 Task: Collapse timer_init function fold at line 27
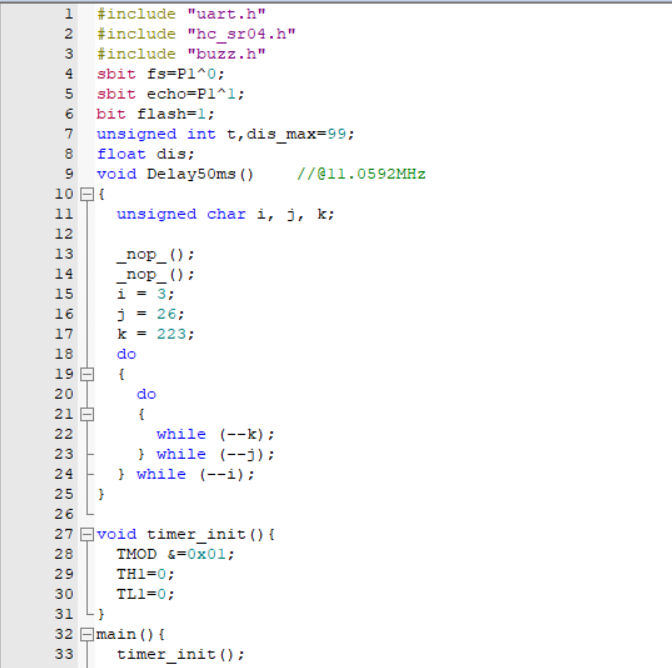pyautogui.click(x=87, y=534)
